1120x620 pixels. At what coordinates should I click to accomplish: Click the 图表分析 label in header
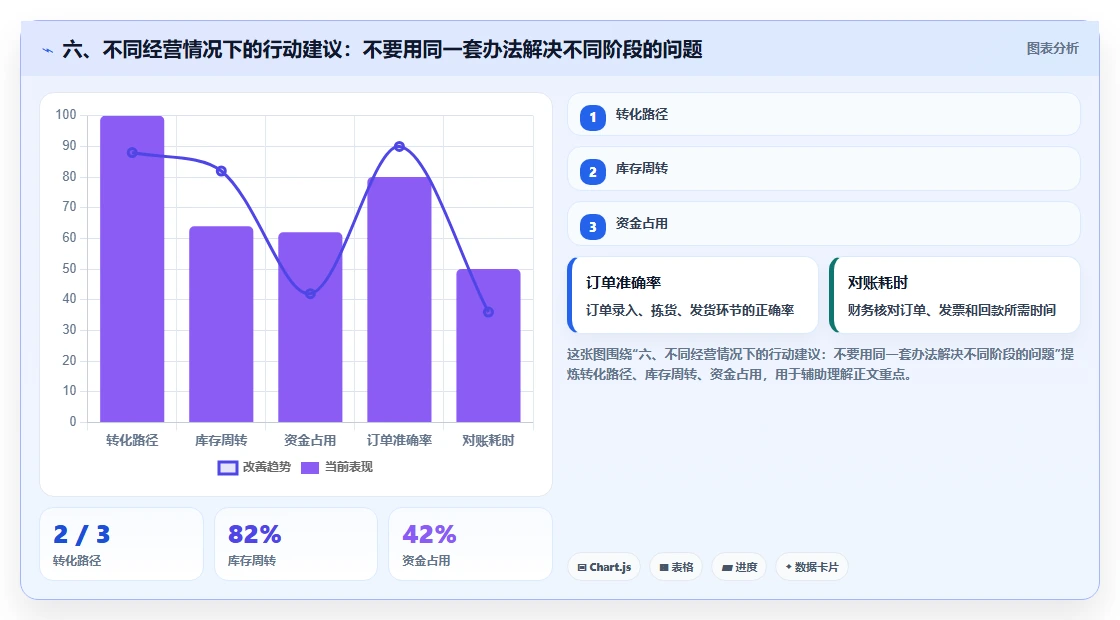(1052, 49)
